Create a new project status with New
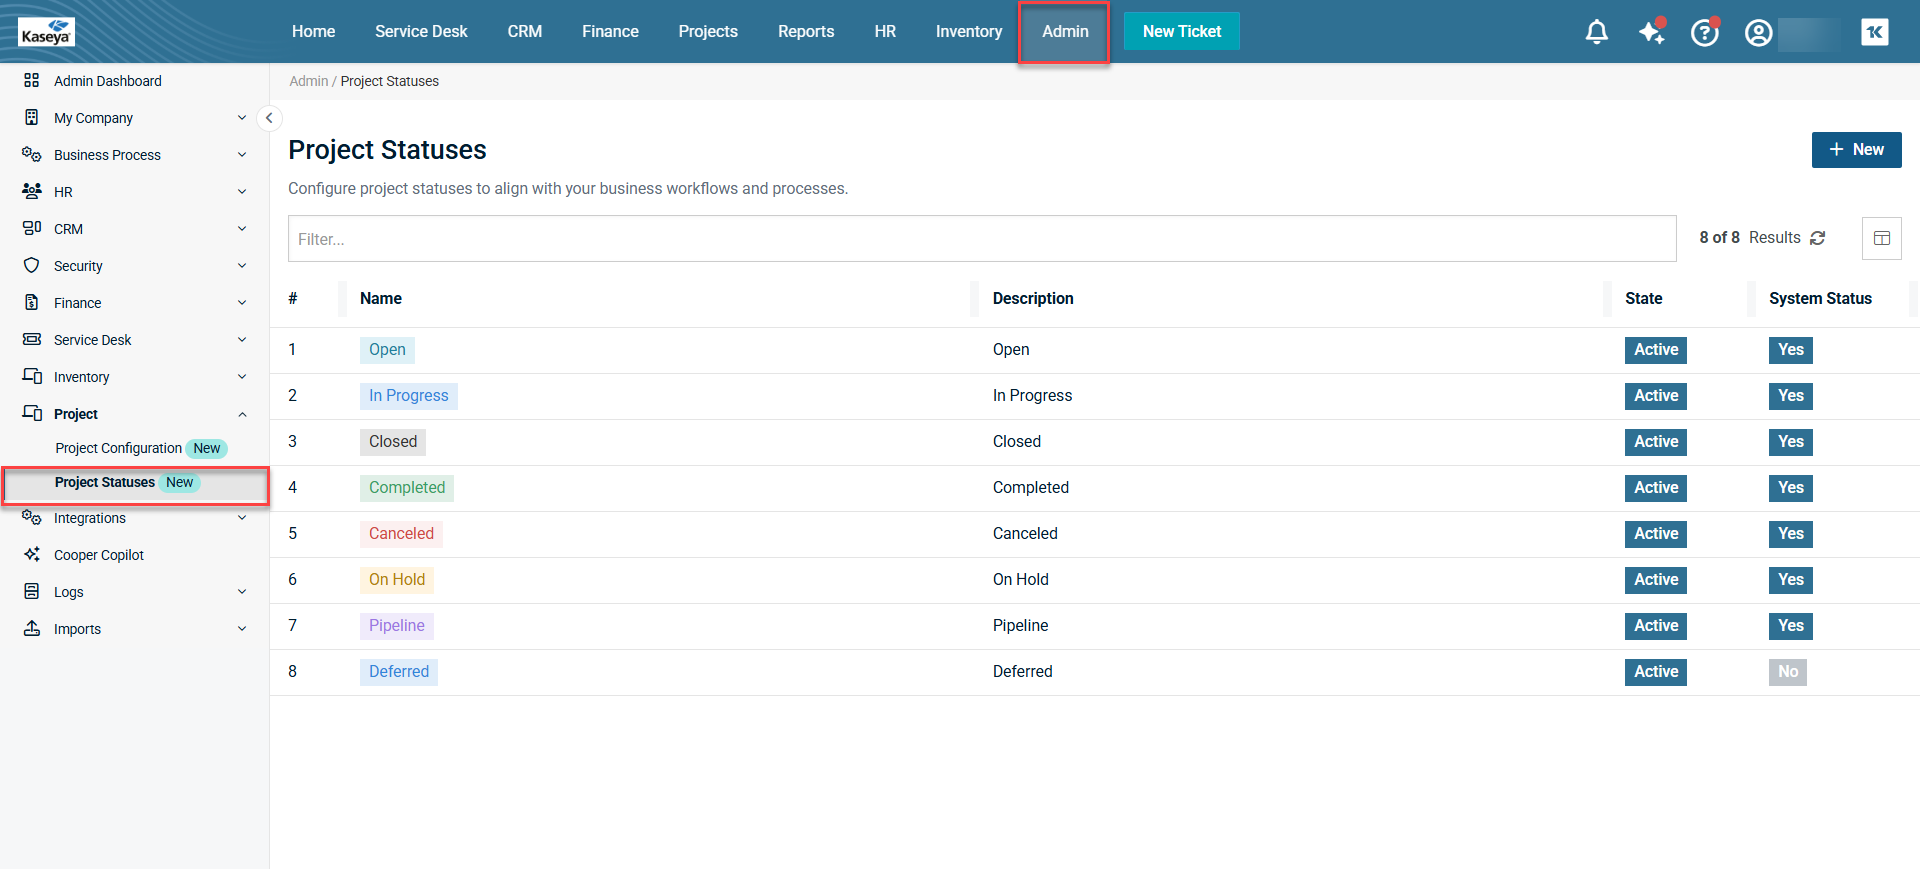This screenshot has height=869, width=1920. click(x=1855, y=150)
